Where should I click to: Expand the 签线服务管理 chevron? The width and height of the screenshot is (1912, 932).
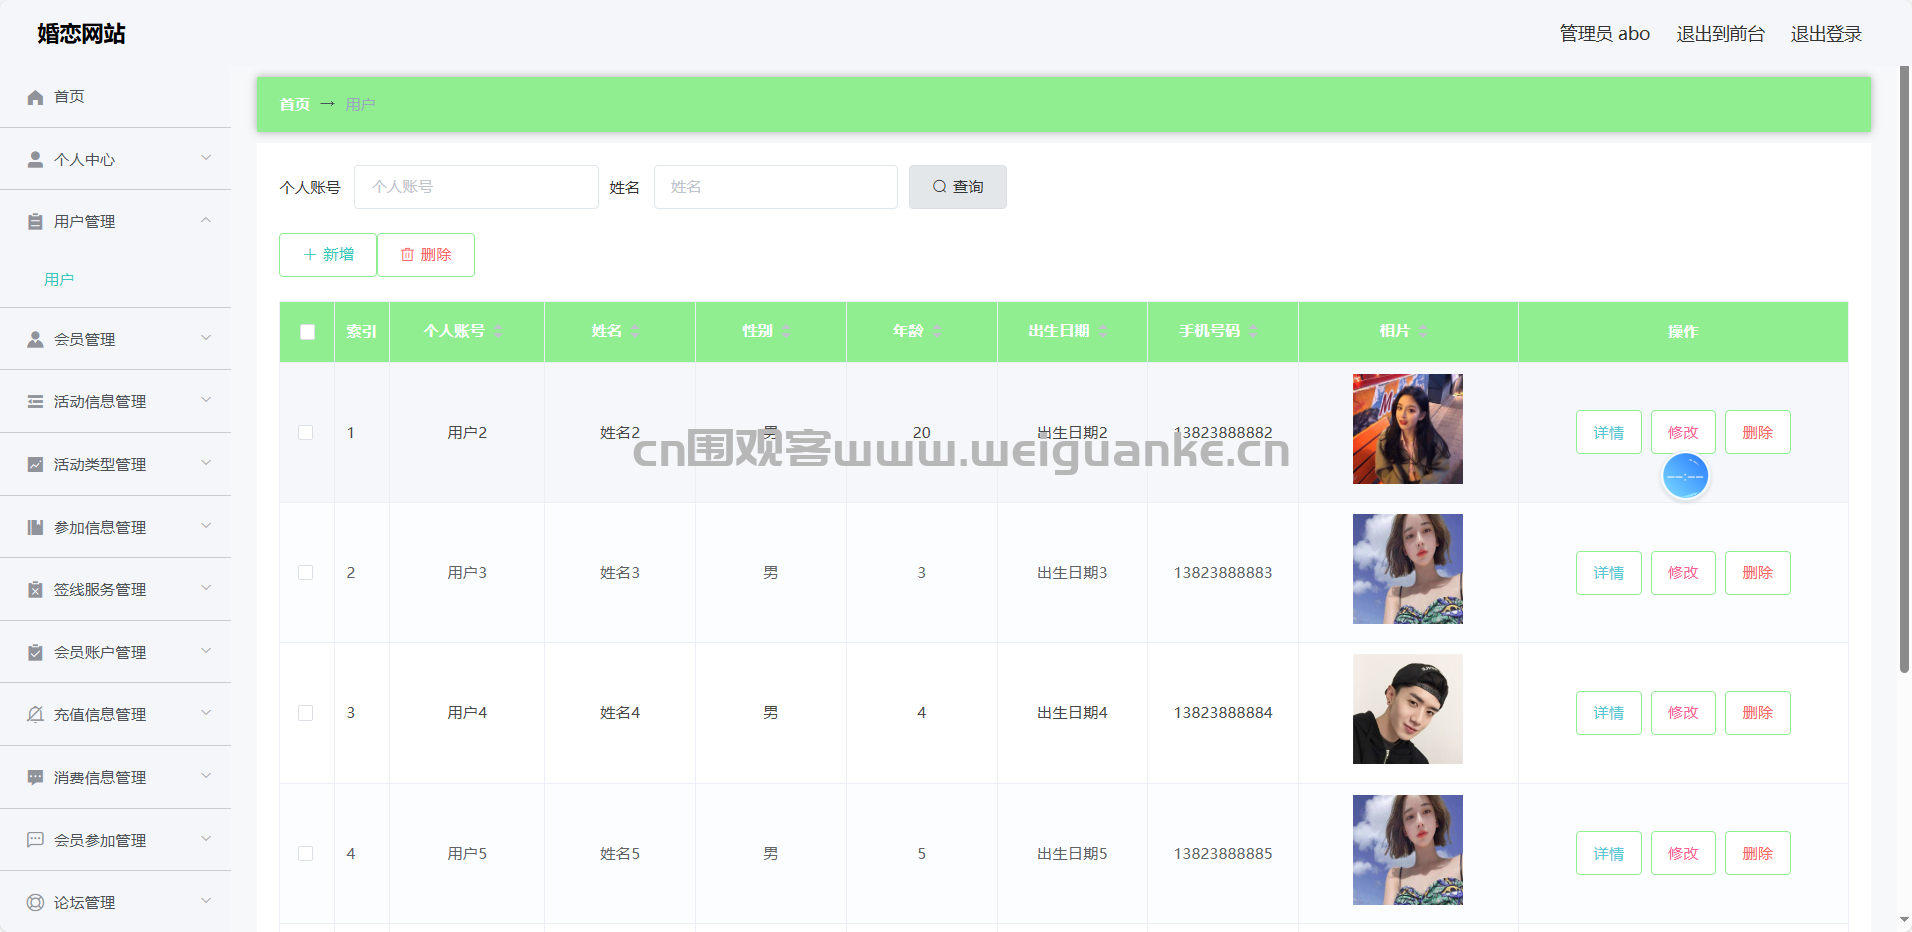206,588
